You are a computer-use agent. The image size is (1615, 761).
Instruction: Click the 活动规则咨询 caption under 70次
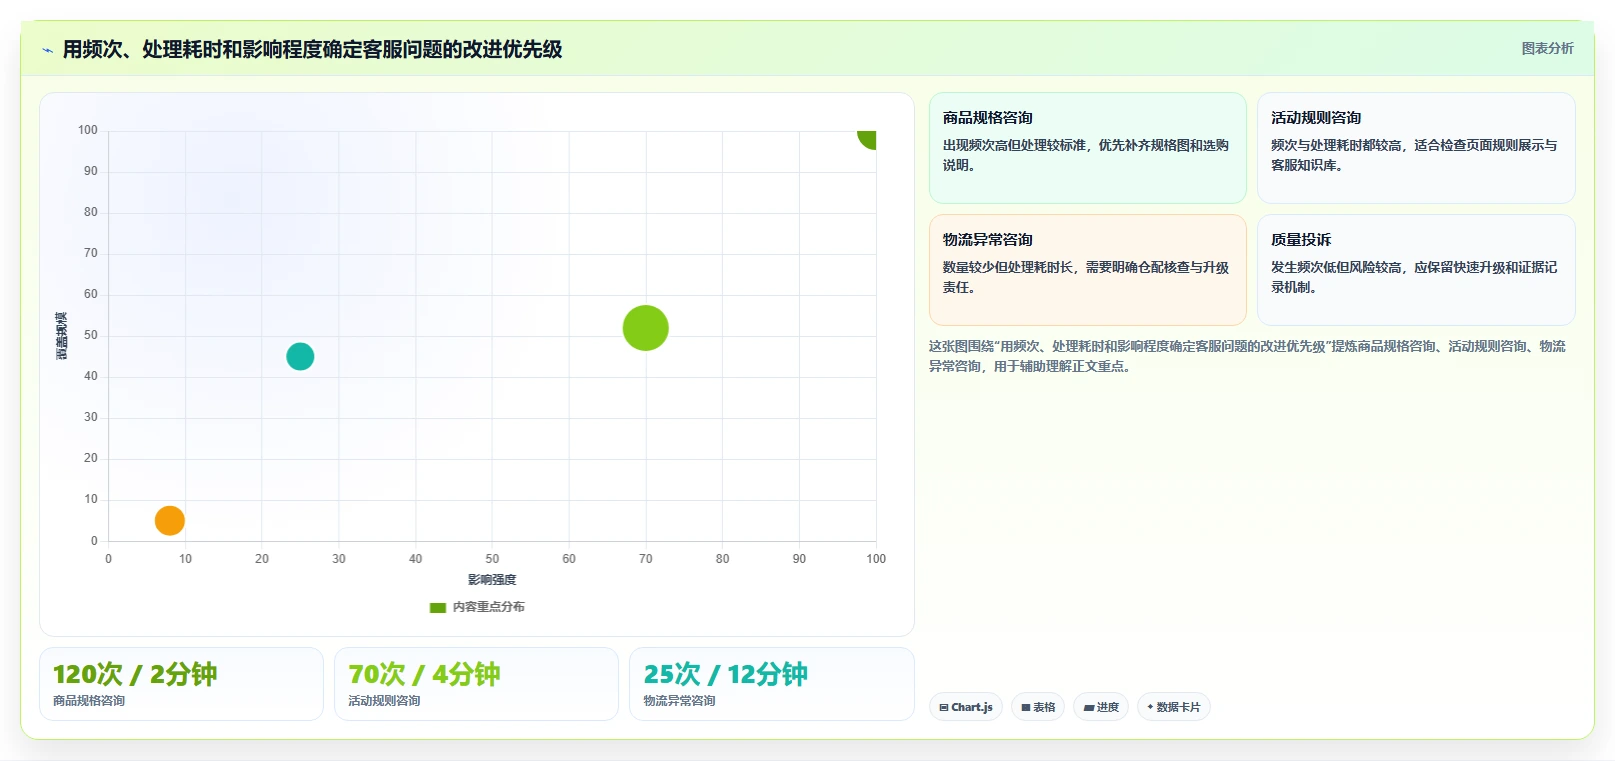(384, 701)
